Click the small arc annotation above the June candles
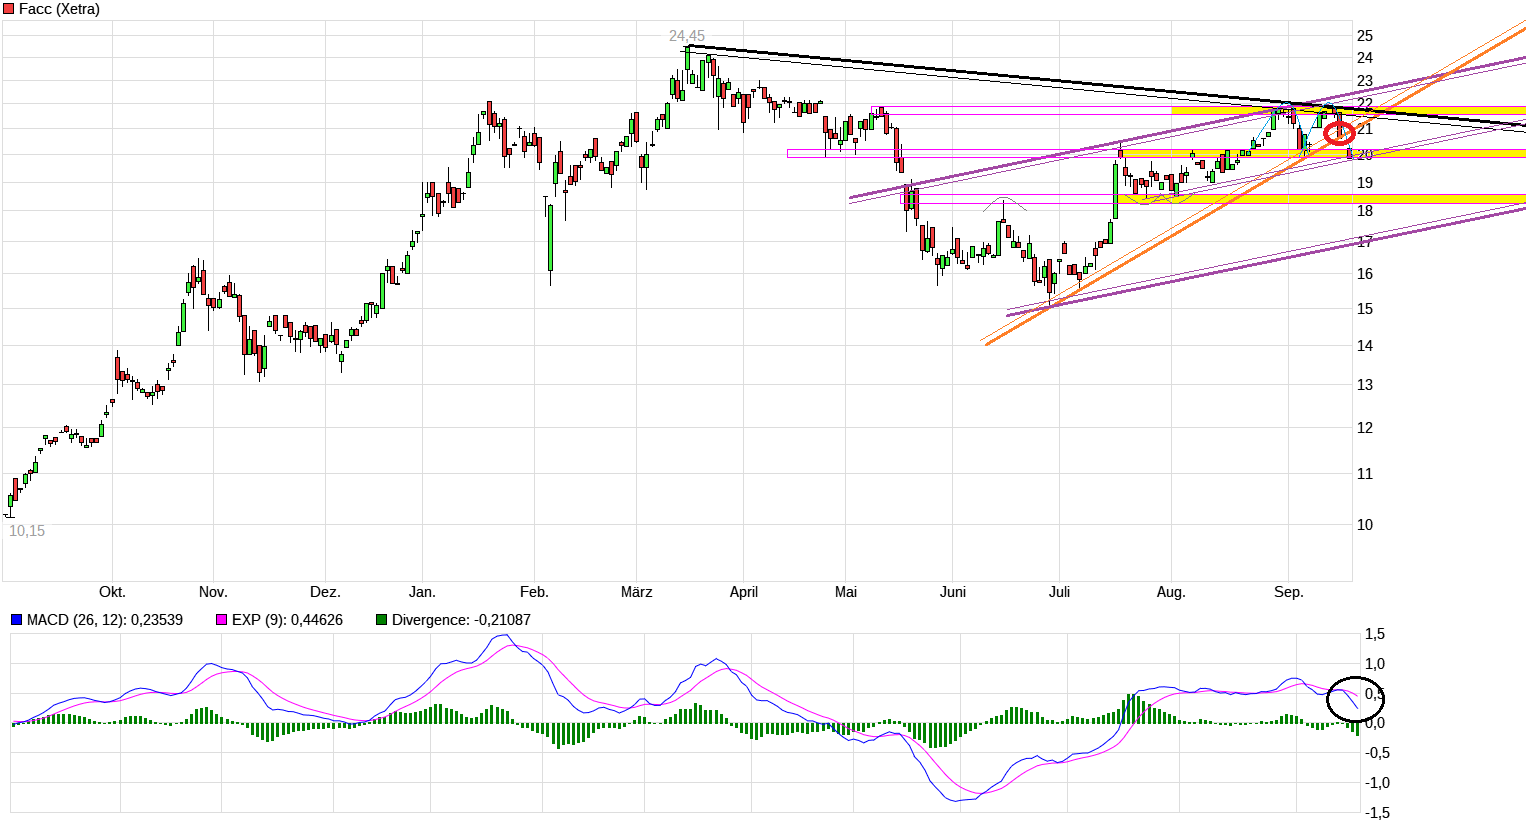The image size is (1526, 828). (x=1004, y=203)
